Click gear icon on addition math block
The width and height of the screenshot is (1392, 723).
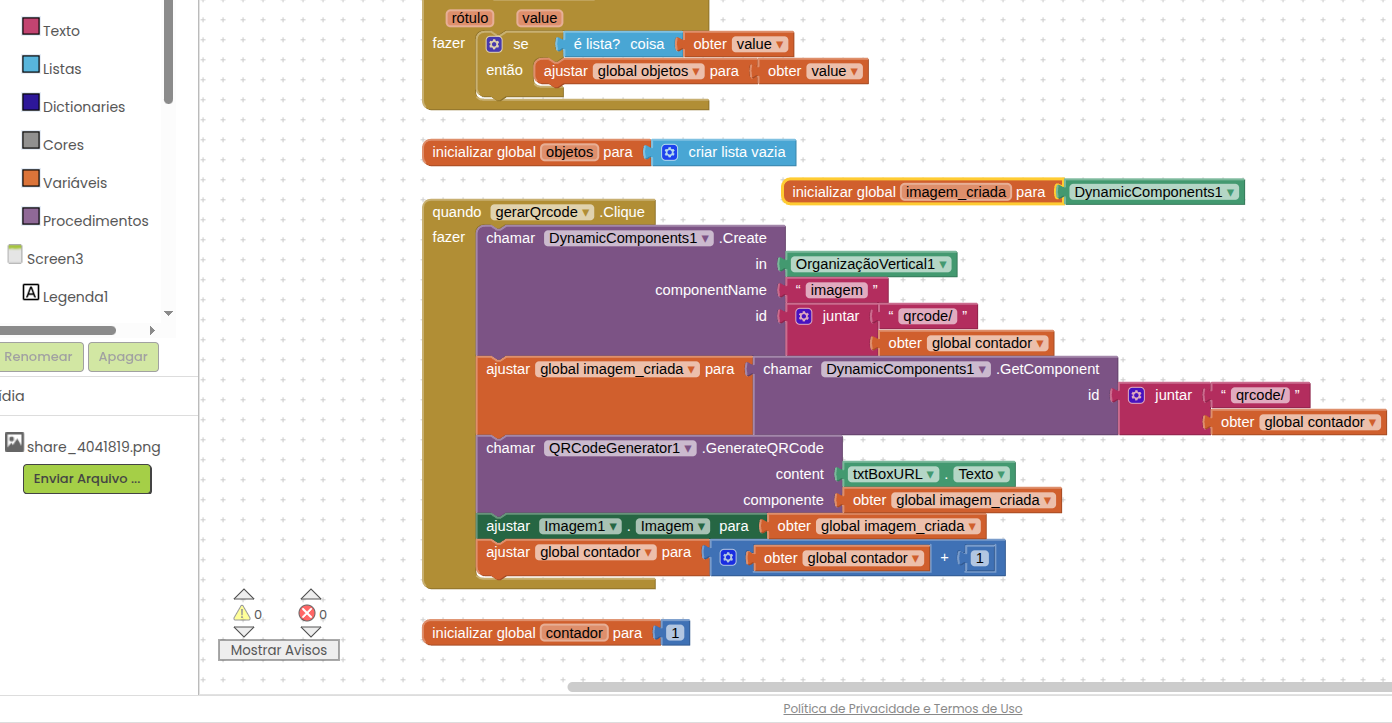[728, 558]
